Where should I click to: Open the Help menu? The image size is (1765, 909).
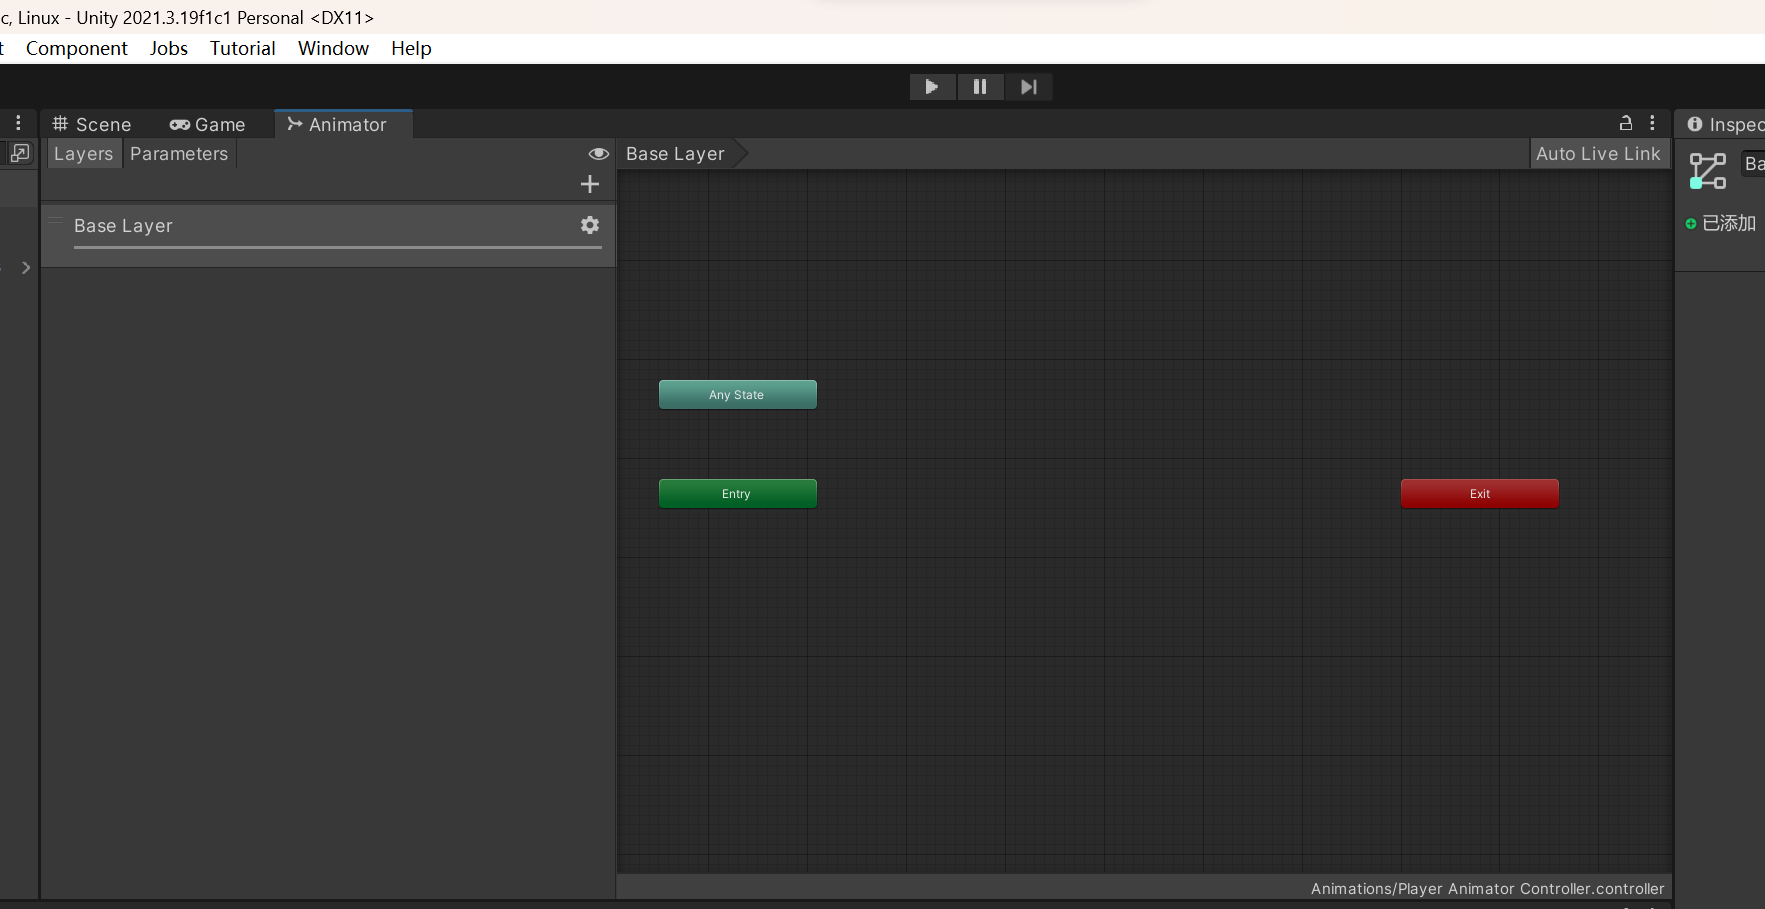(411, 48)
